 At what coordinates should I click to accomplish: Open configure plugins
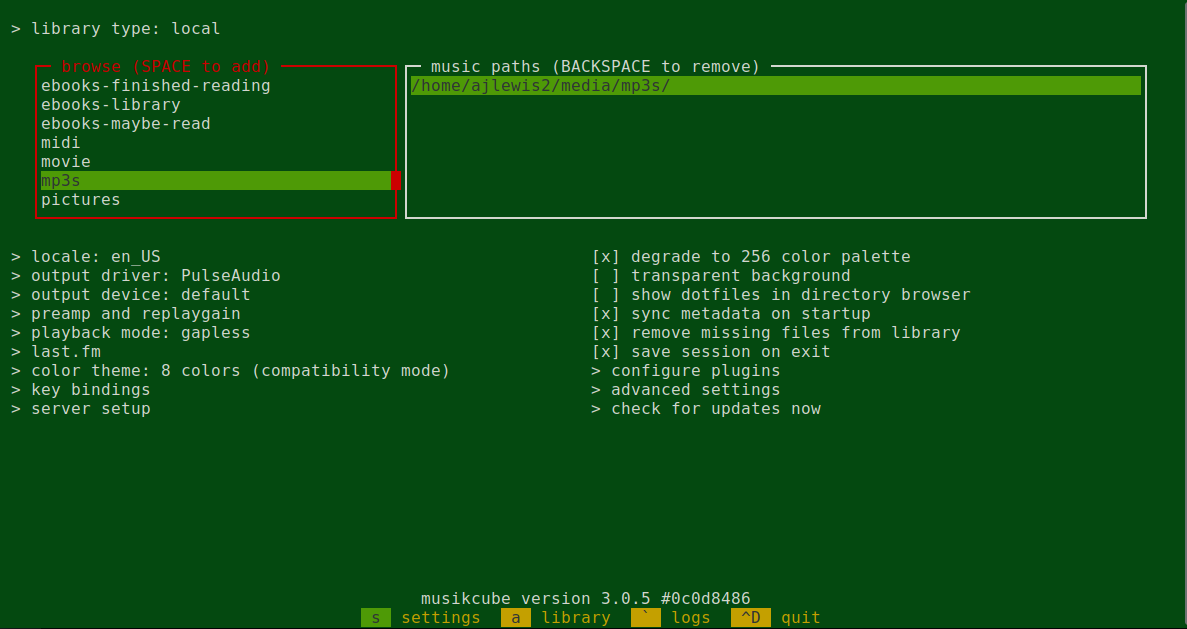coord(686,370)
